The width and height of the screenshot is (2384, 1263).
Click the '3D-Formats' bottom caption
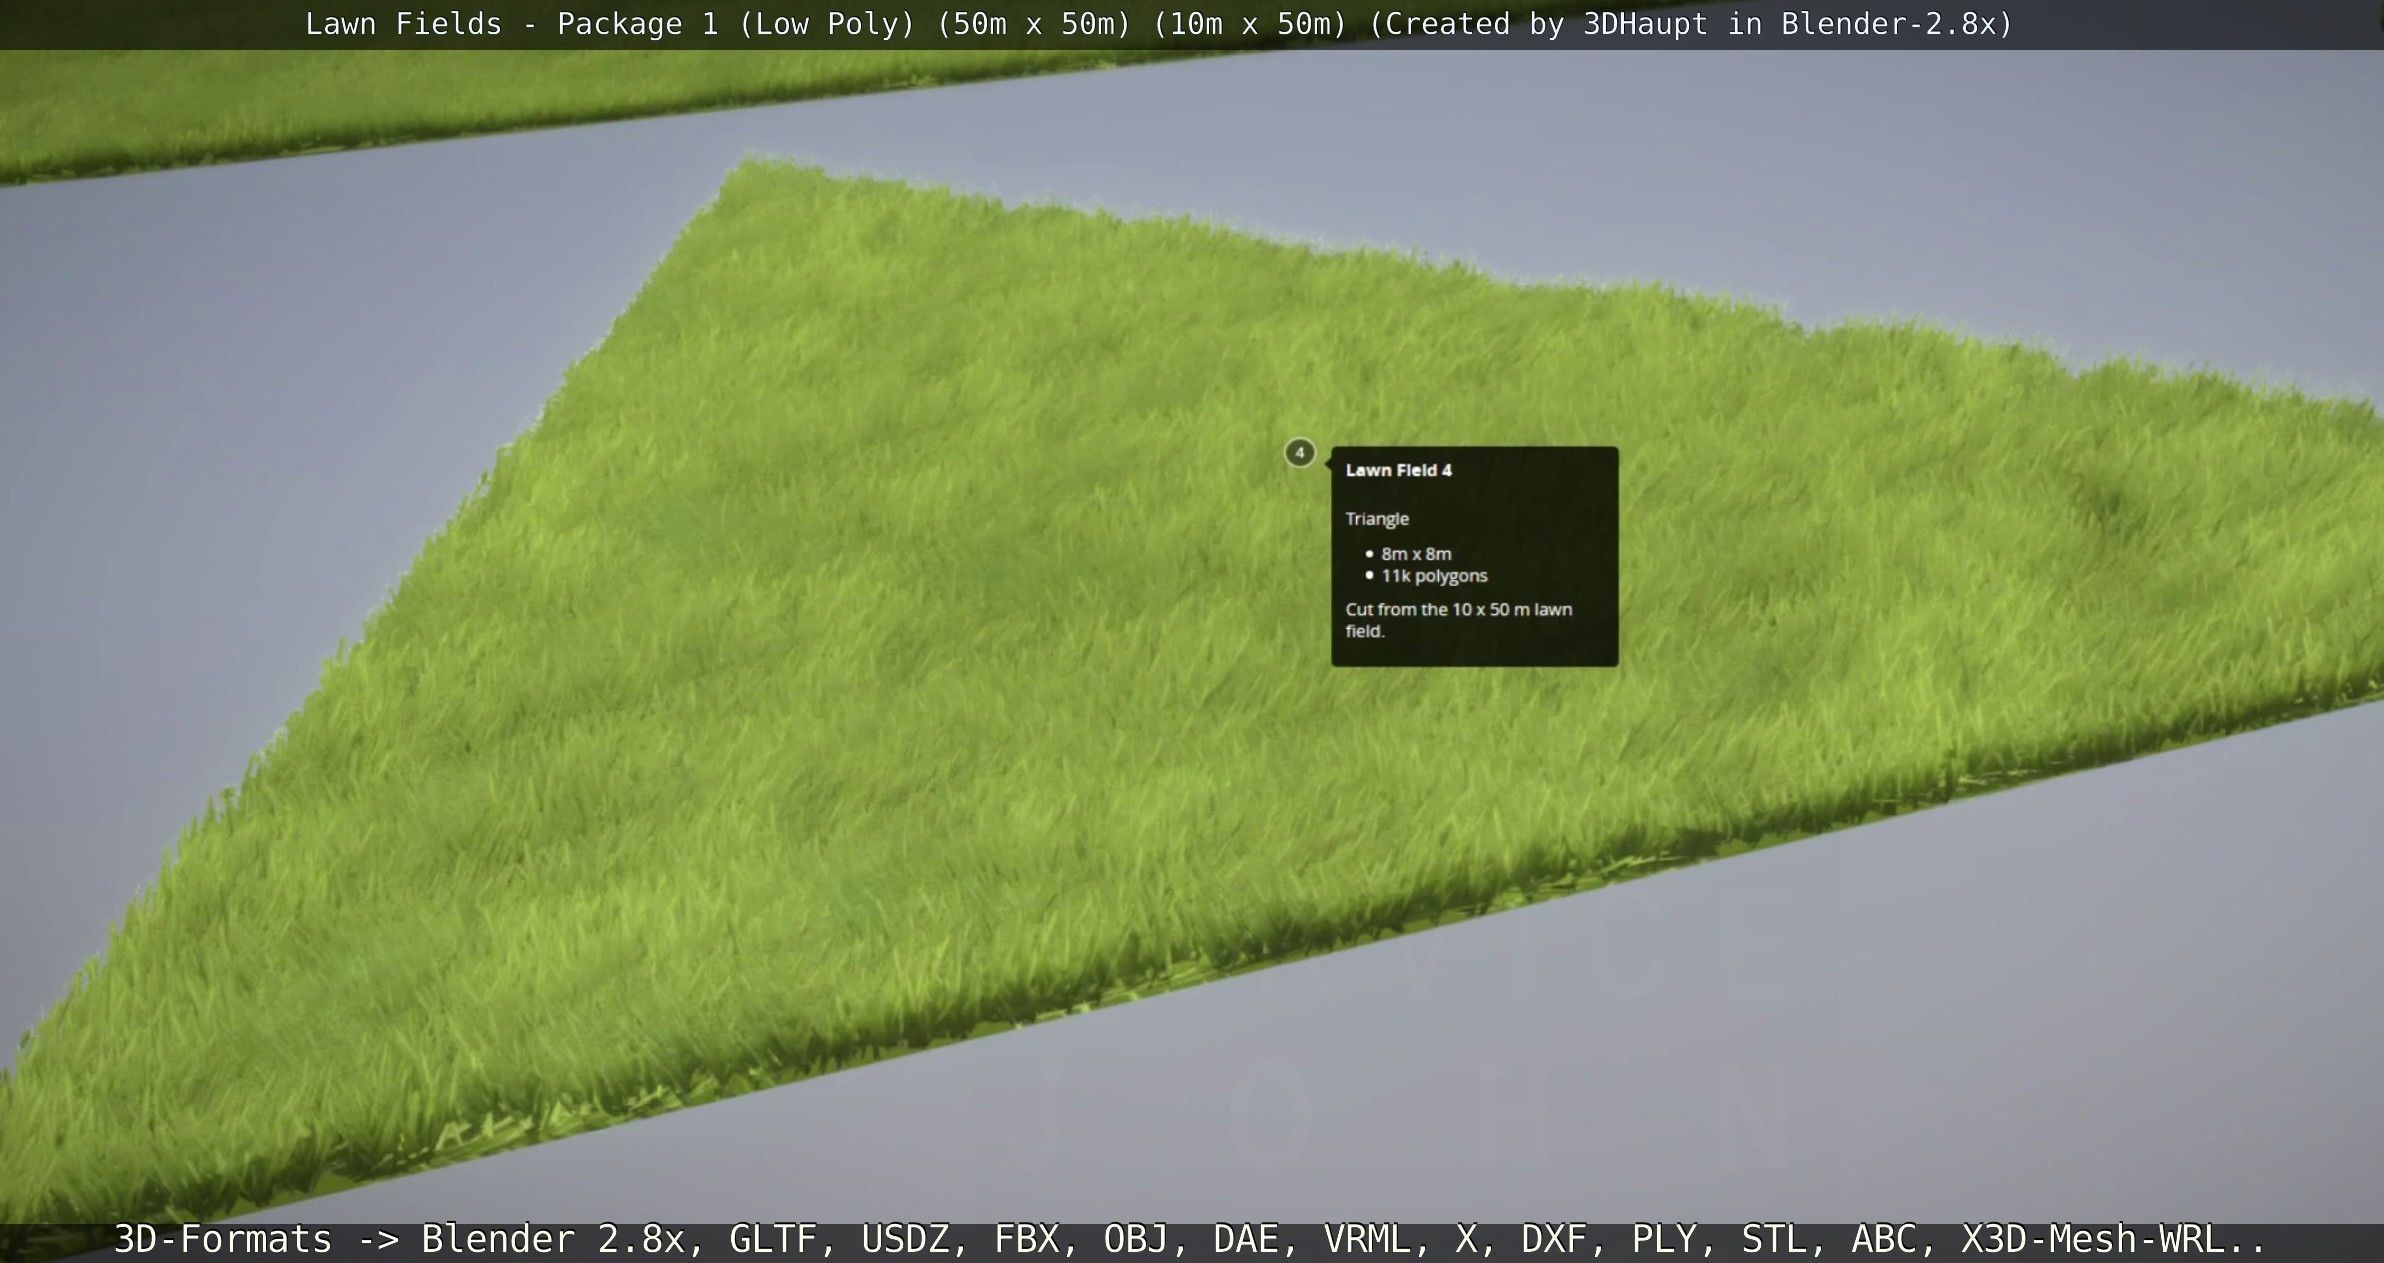(1189, 1240)
